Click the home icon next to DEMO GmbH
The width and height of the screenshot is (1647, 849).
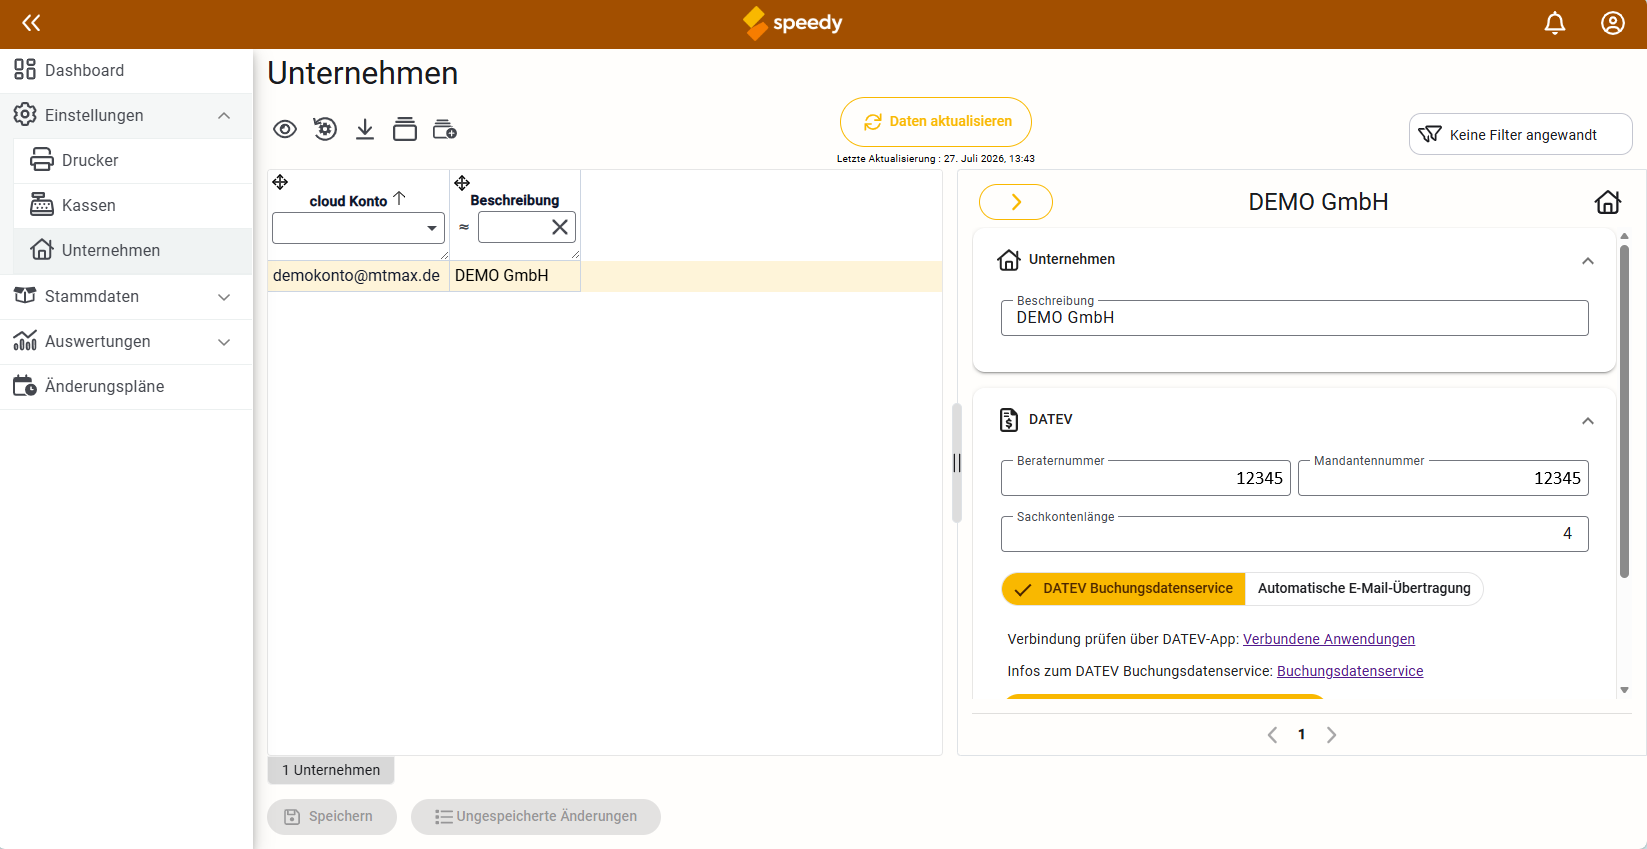1608,202
